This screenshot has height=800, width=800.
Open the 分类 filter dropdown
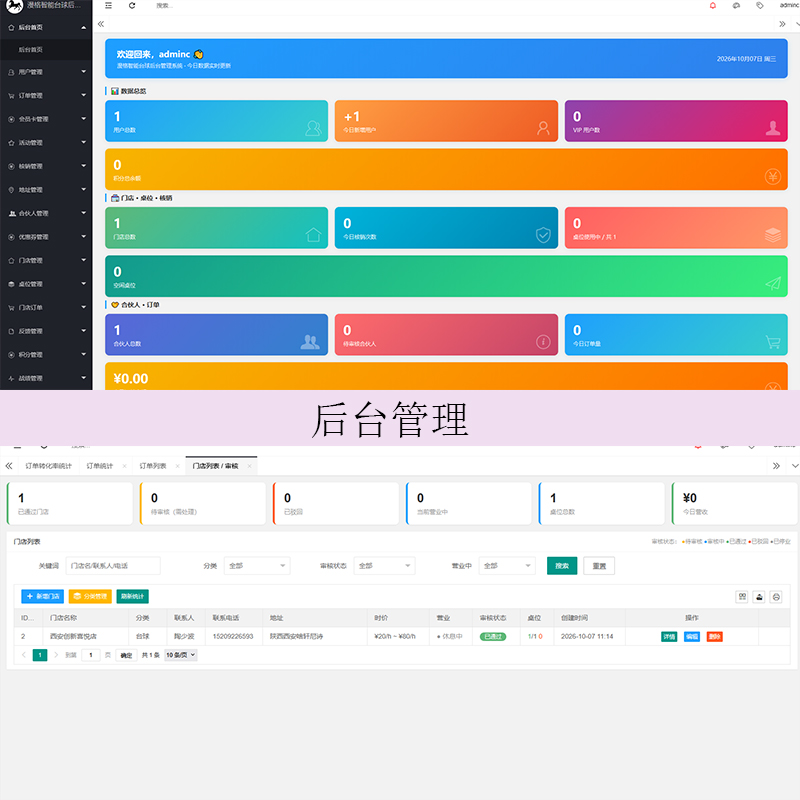point(257,566)
